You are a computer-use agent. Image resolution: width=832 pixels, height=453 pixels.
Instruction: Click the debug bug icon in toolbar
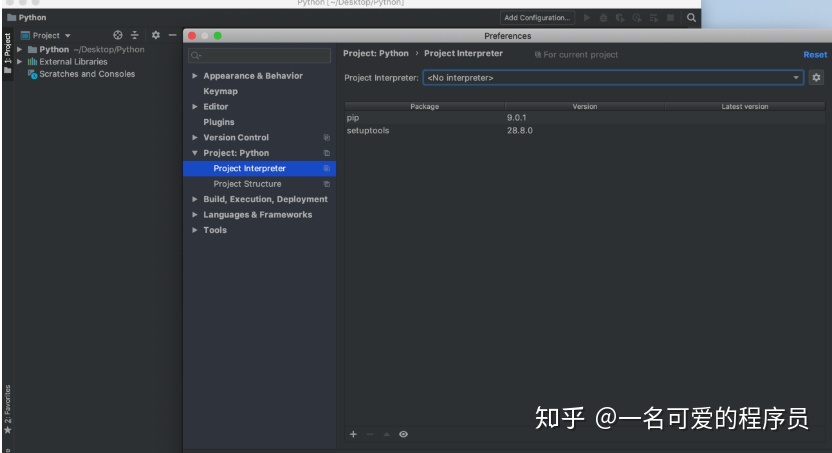(x=603, y=18)
